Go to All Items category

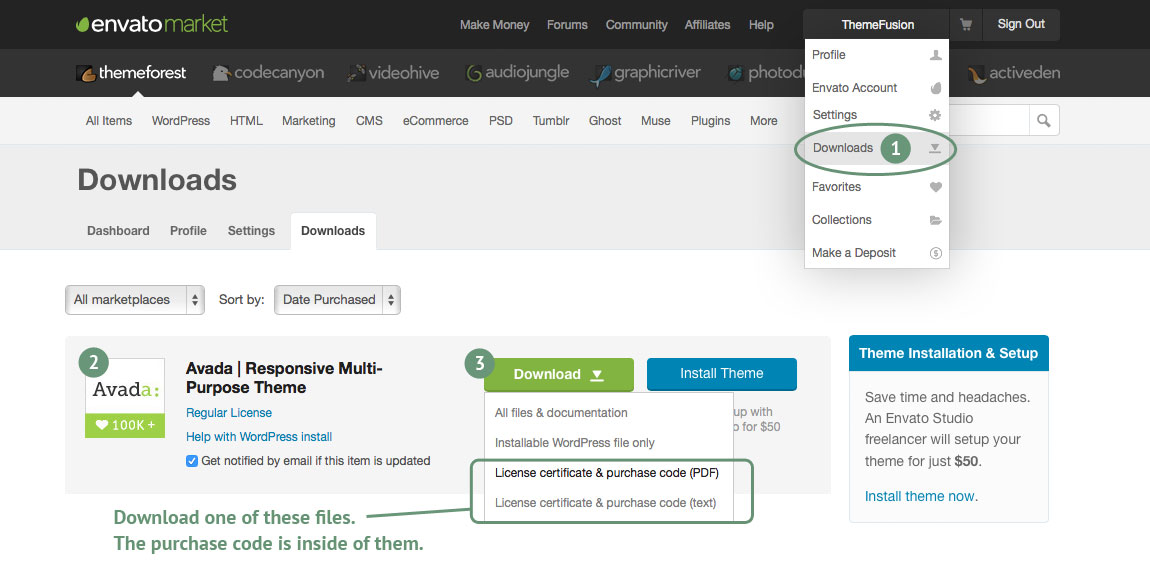coord(109,121)
